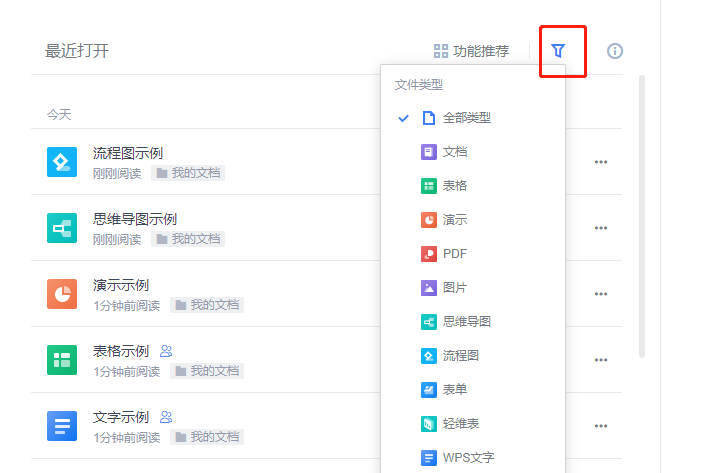Click the orange 演示 icon in menu
Viewport: 716px width, 473px height.
click(x=428, y=220)
